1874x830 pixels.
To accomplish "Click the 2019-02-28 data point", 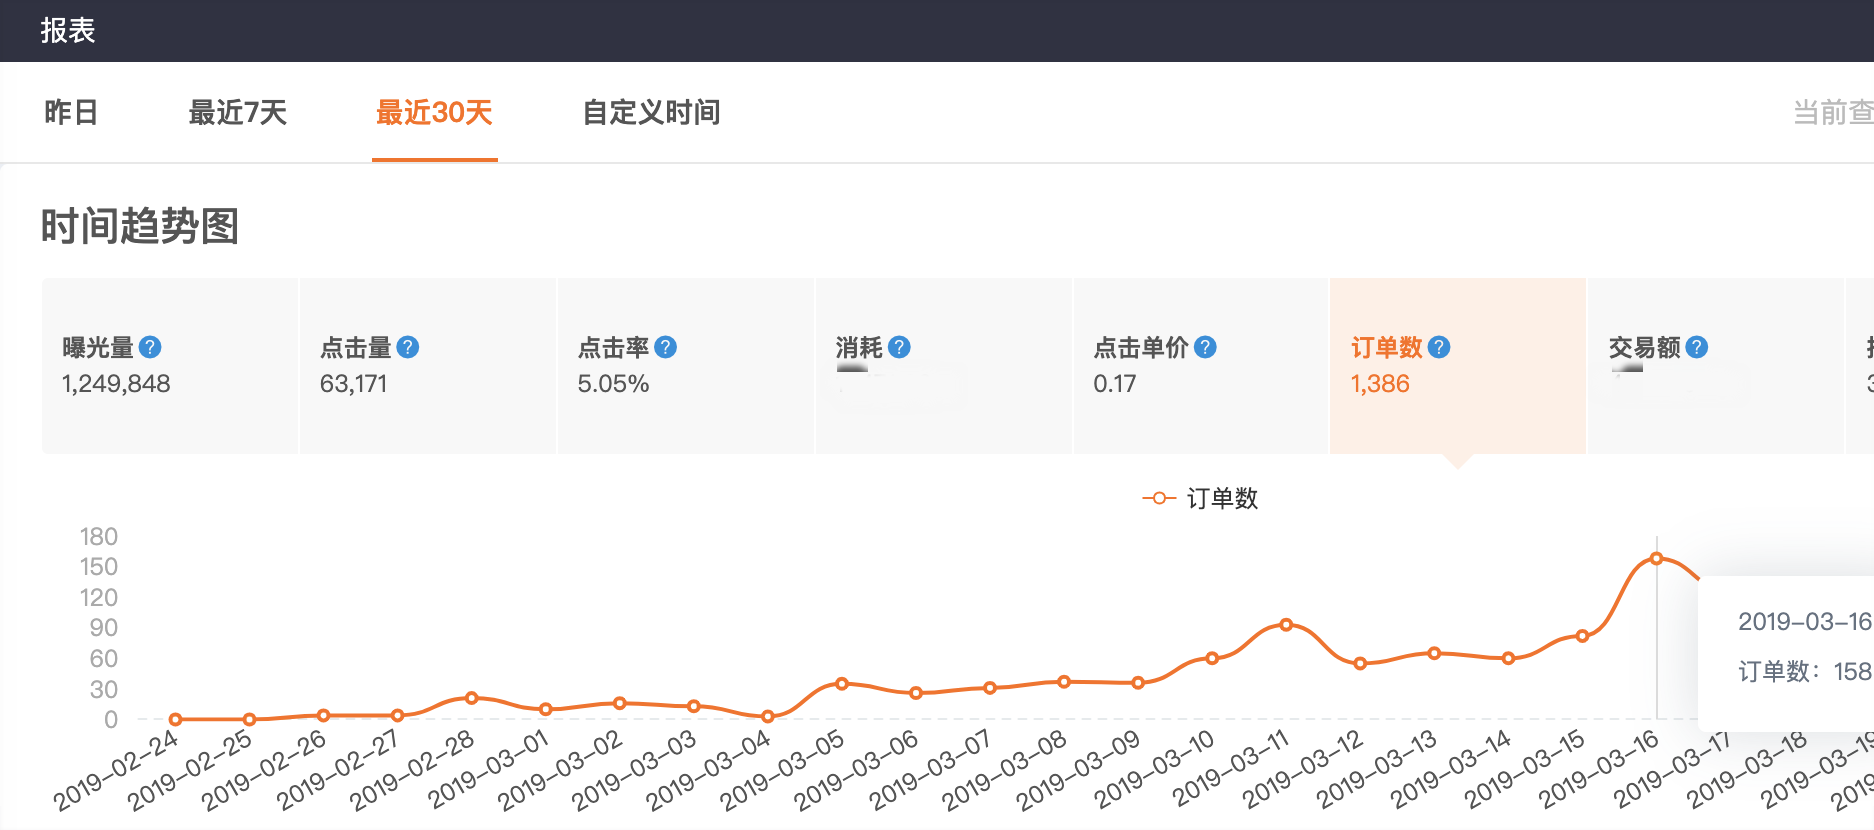I will click(471, 698).
